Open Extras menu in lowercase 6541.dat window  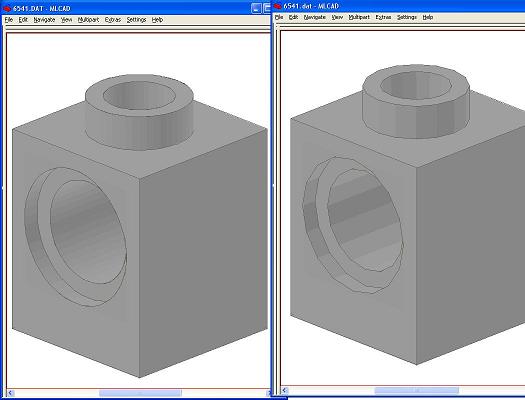pos(383,17)
